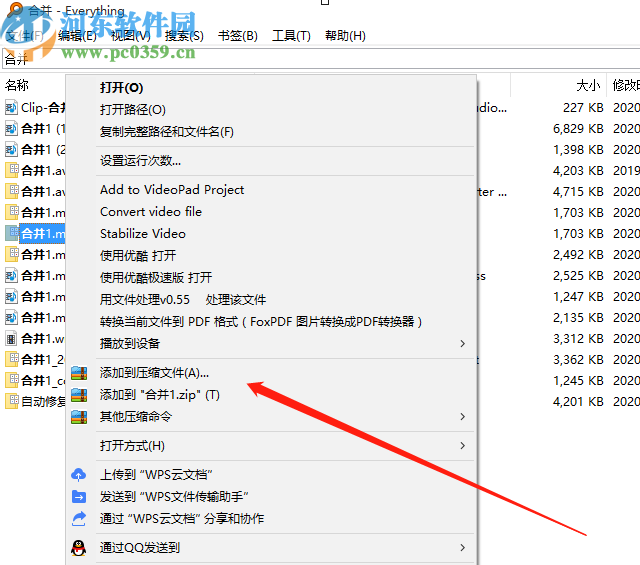This screenshot has height=565, width=640.
Task: Select 发送到 "WPS文件传输助手" entry
Action: (x=174, y=497)
